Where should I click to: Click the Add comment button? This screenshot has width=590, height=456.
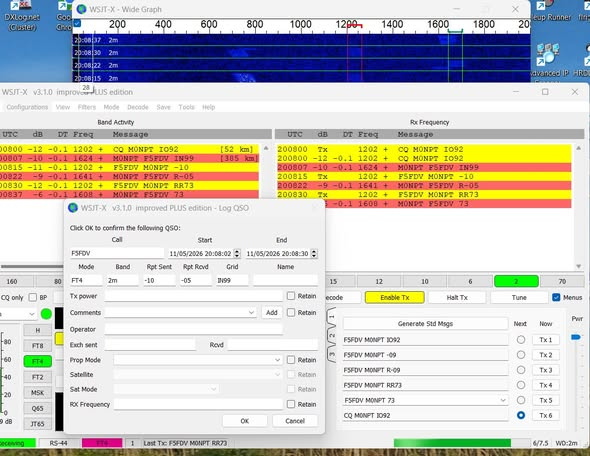click(x=272, y=313)
